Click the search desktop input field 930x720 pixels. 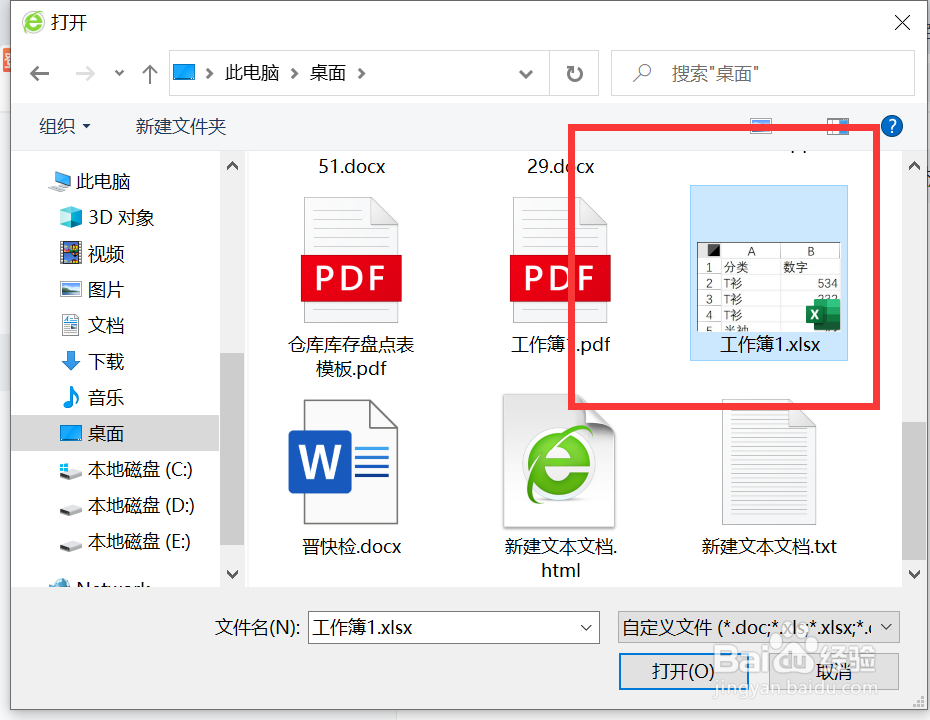tap(763, 73)
